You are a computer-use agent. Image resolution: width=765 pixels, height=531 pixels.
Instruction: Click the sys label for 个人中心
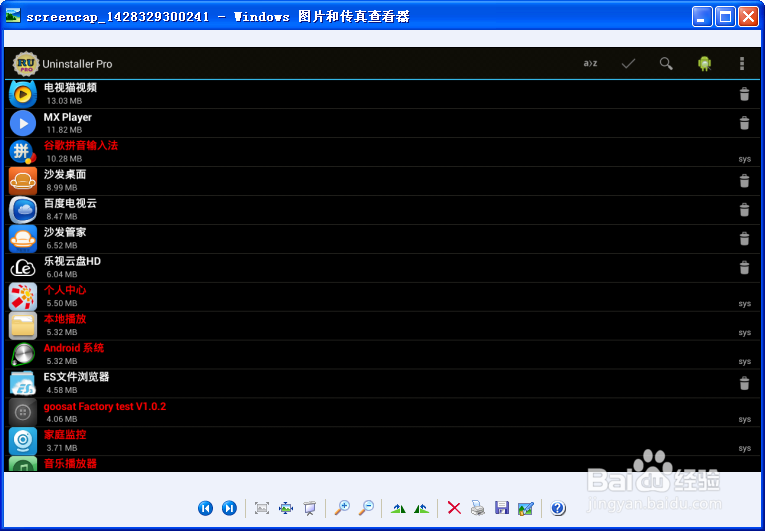click(x=745, y=304)
